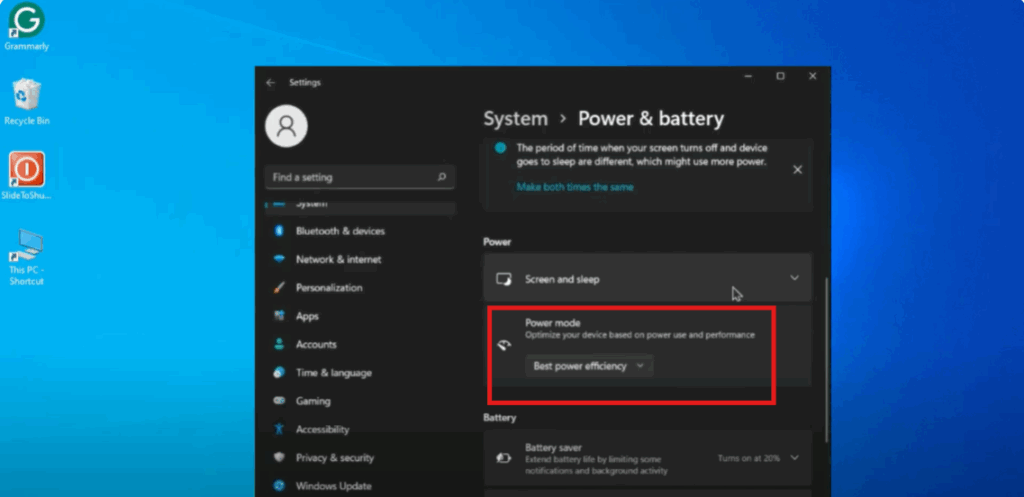Click the Bluetooth & devices icon
Screen dimensions: 1024x497
tap(280, 231)
